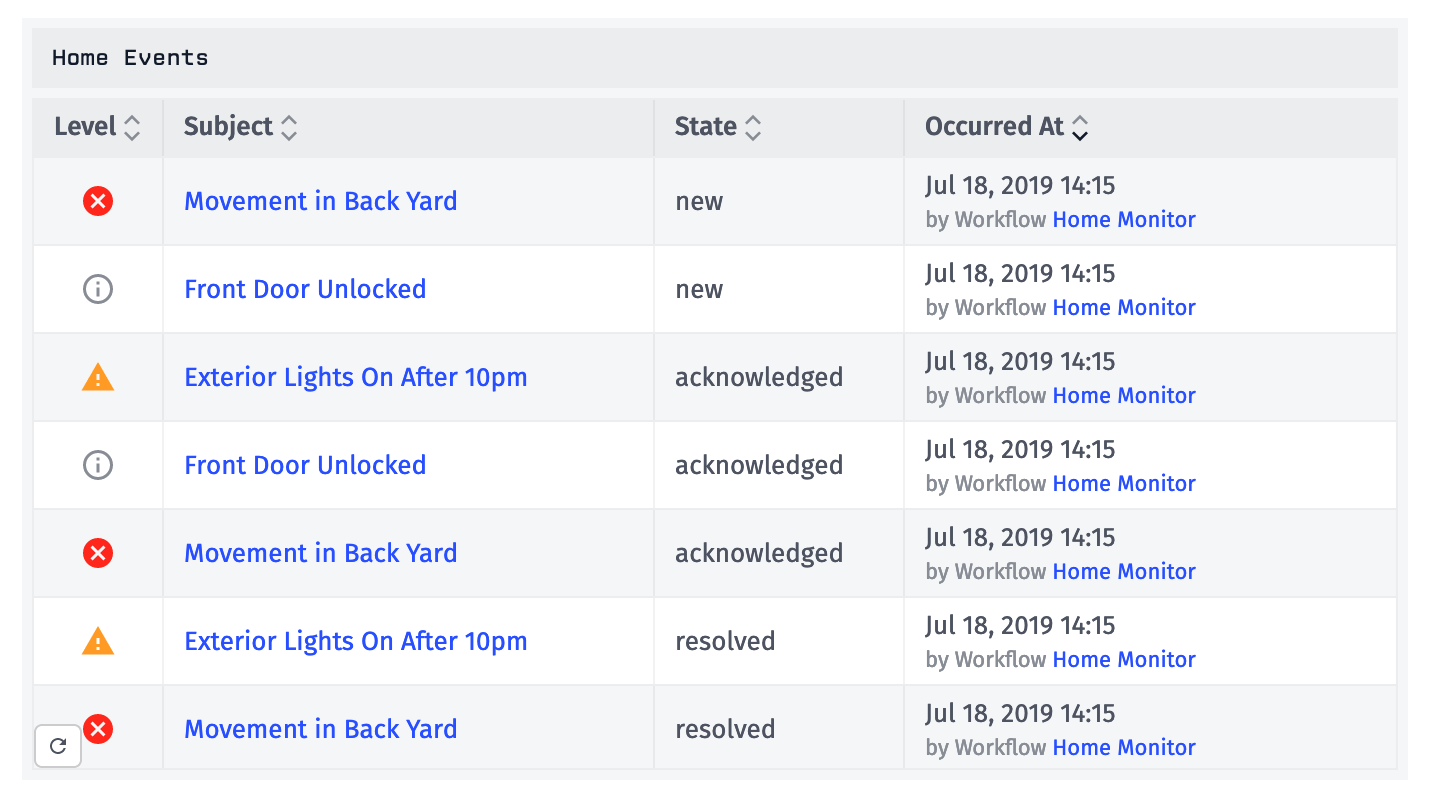Open the Home Monitor workflow on the first row
This screenshot has height=802, width=1432.
point(1124,219)
